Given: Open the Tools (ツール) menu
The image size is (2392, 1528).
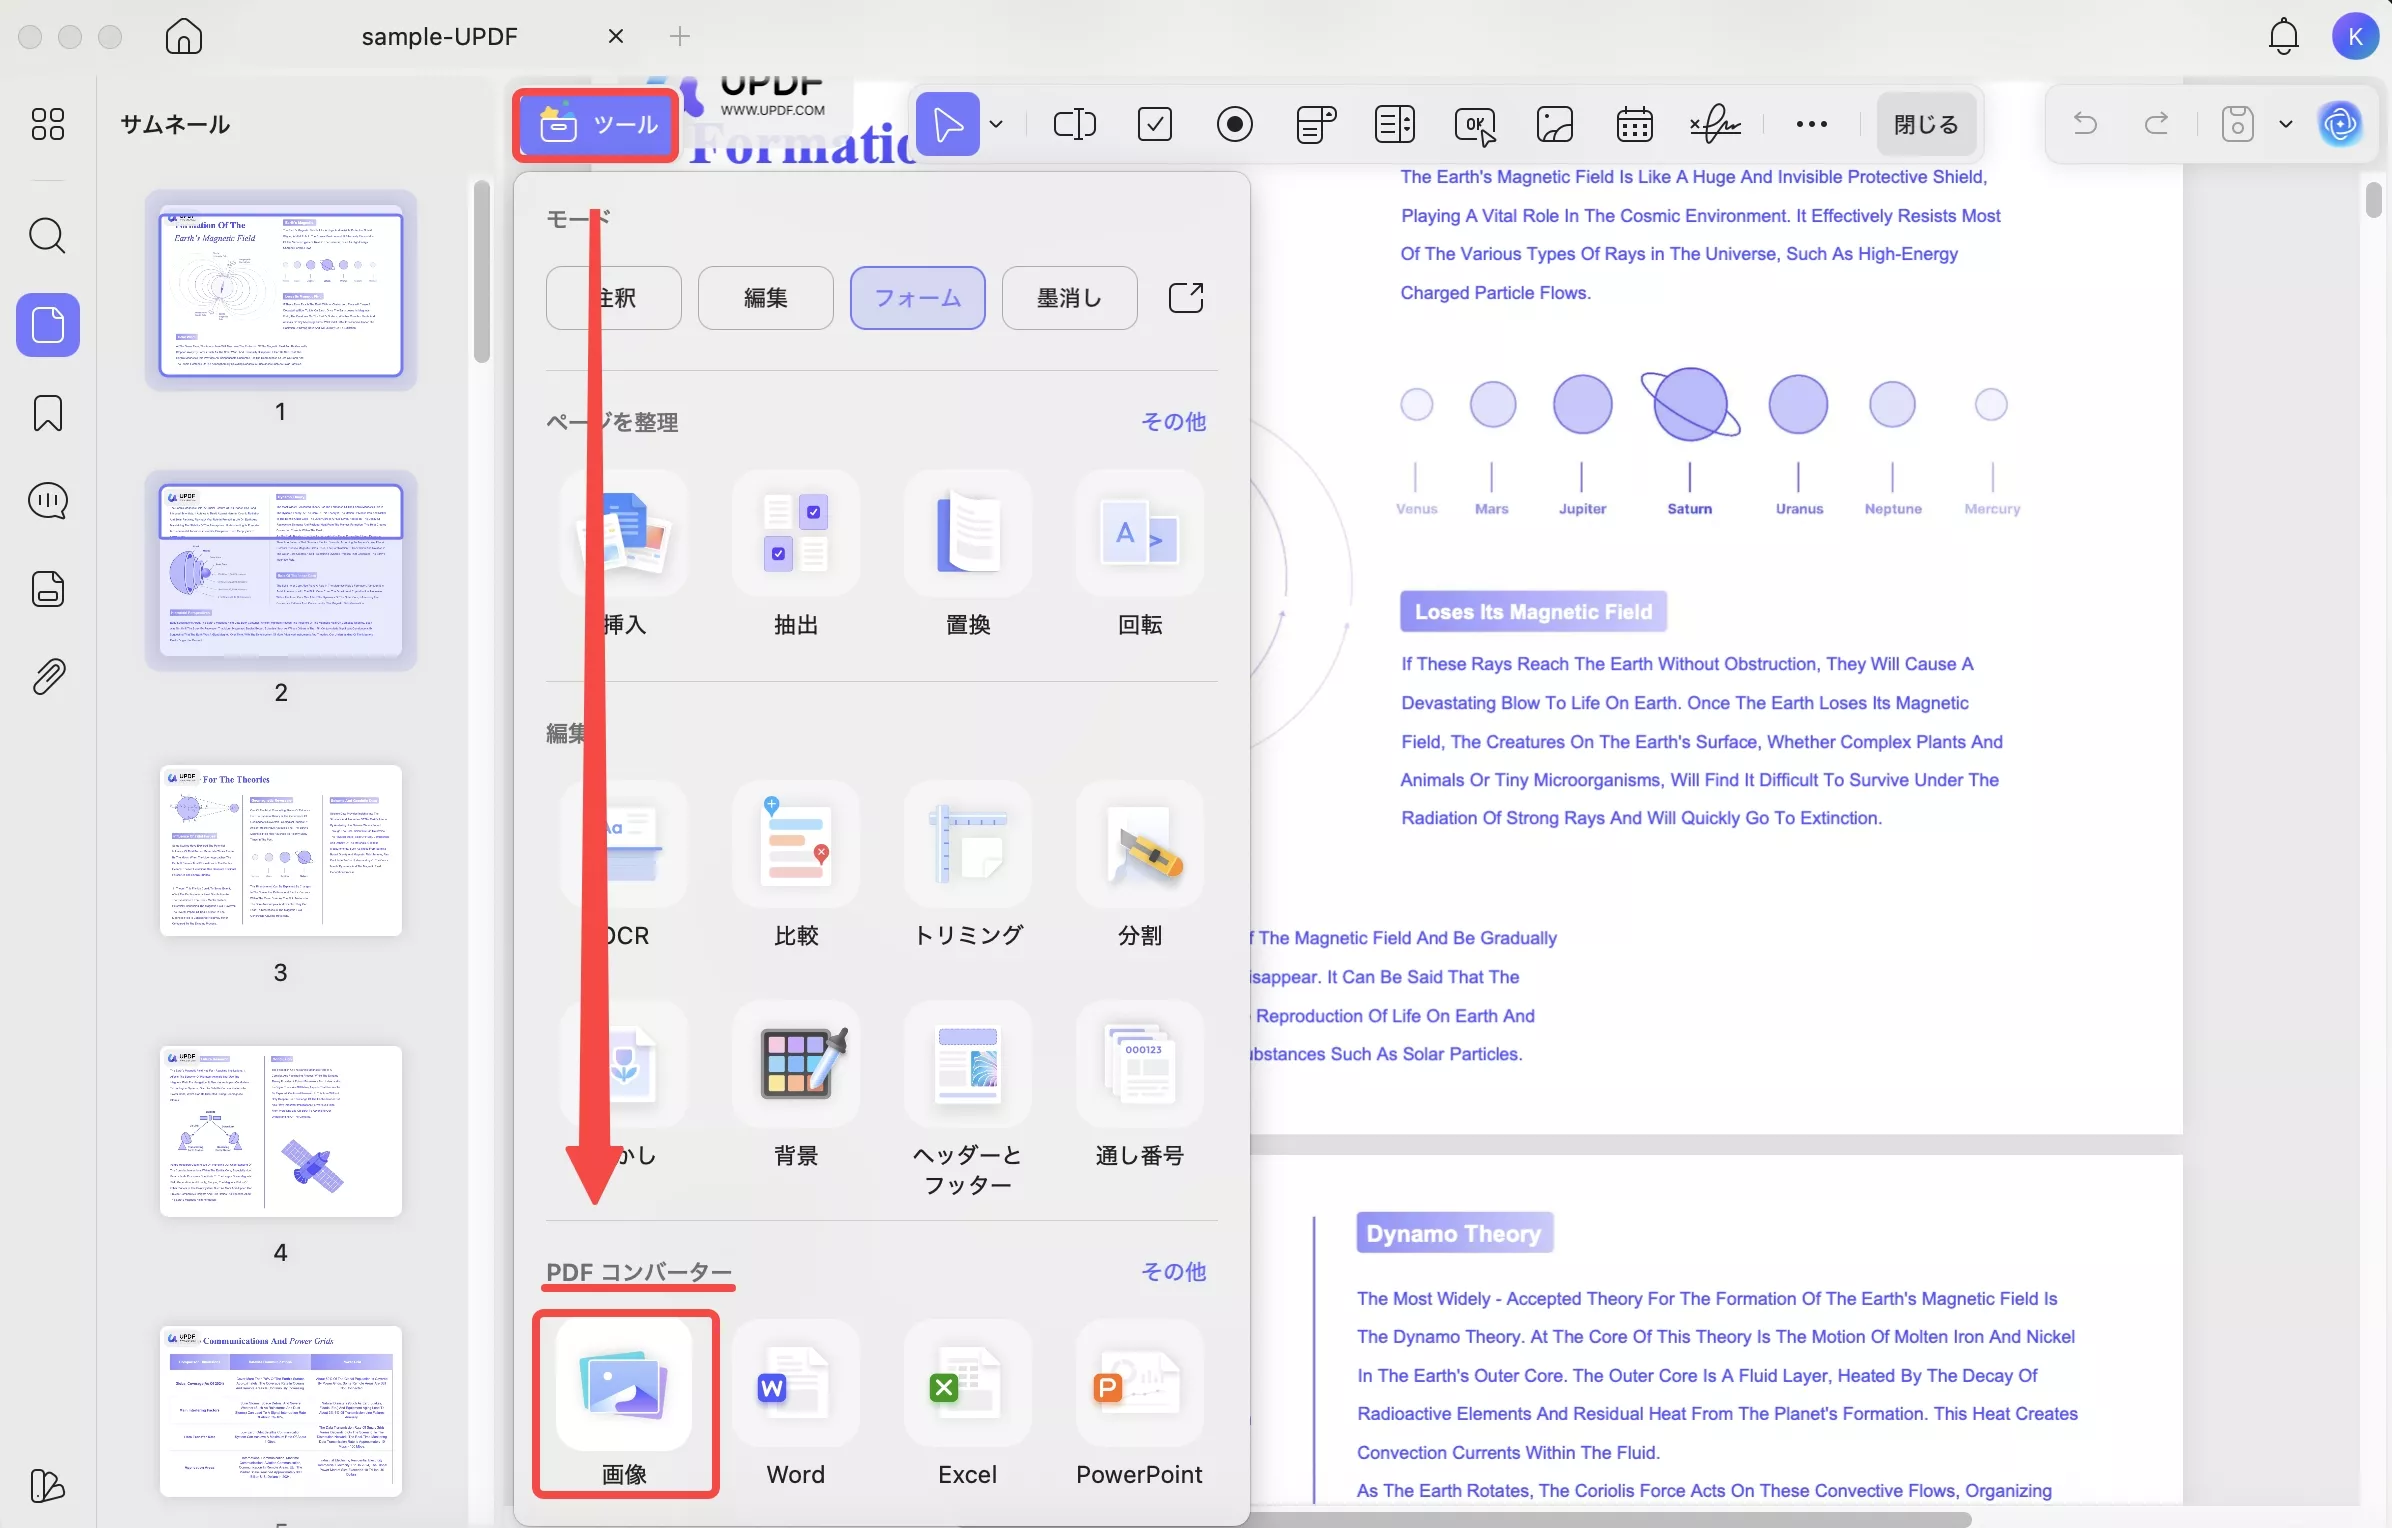Looking at the screenshot, I should pos(597,124).
